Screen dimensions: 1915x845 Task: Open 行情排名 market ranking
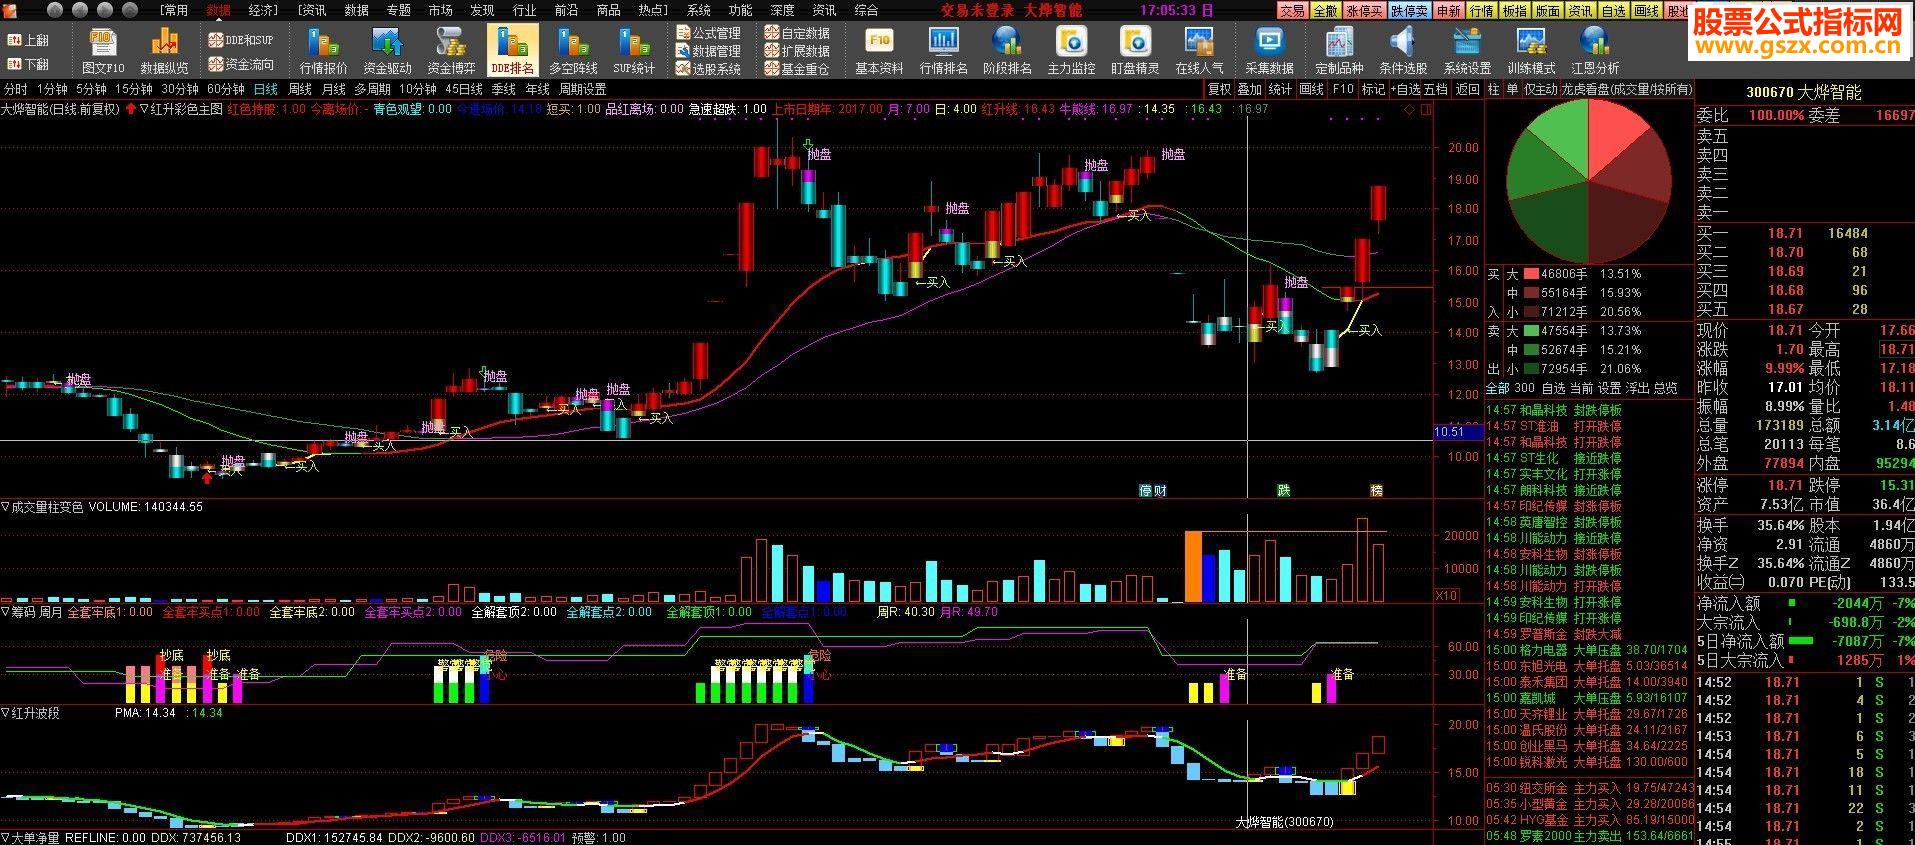tap(943, 51)
